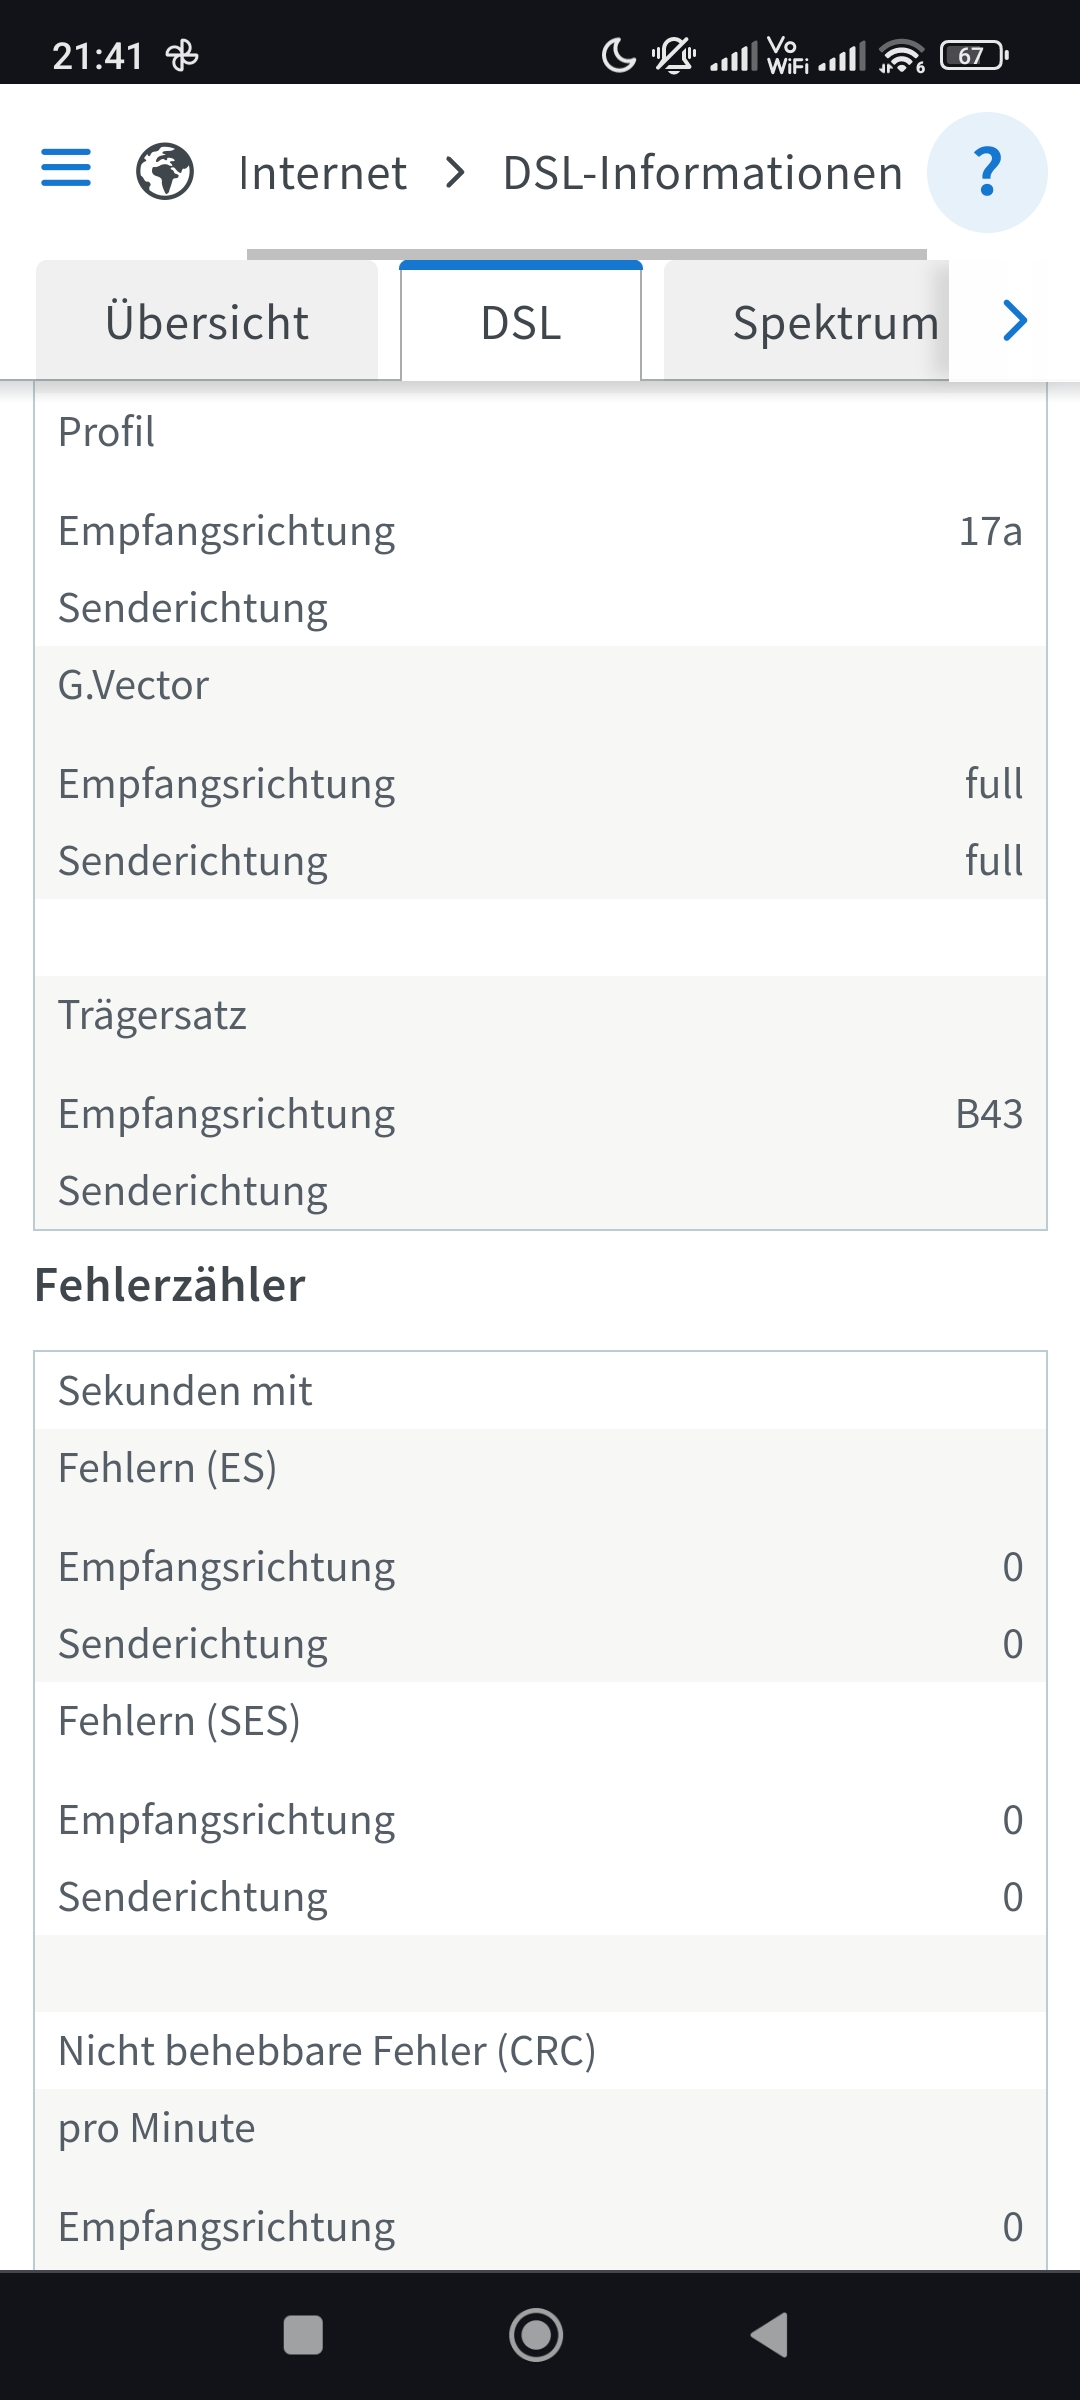
Task: Tap the battery indicator in status bar
Action: [x=973, y=56]
